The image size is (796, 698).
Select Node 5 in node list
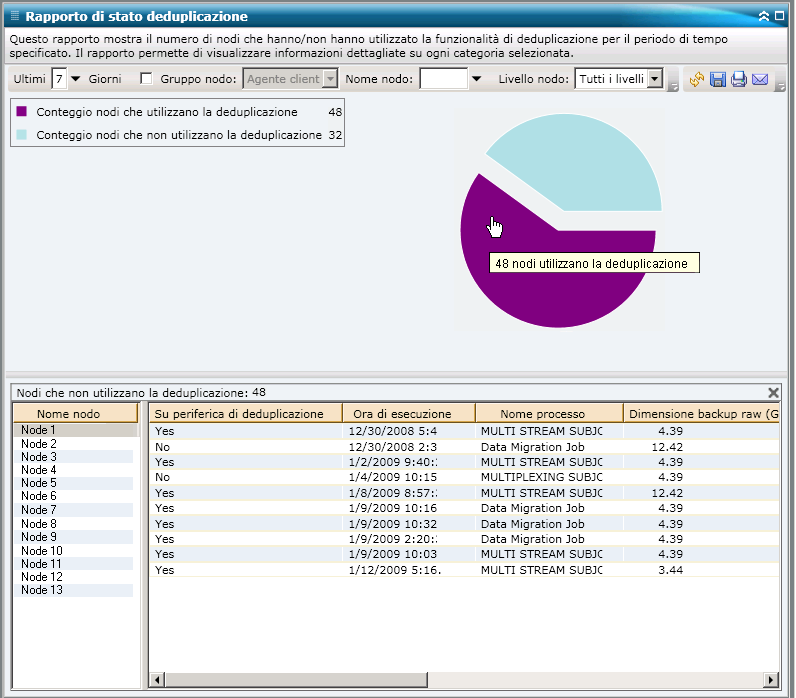click(39, 483)
